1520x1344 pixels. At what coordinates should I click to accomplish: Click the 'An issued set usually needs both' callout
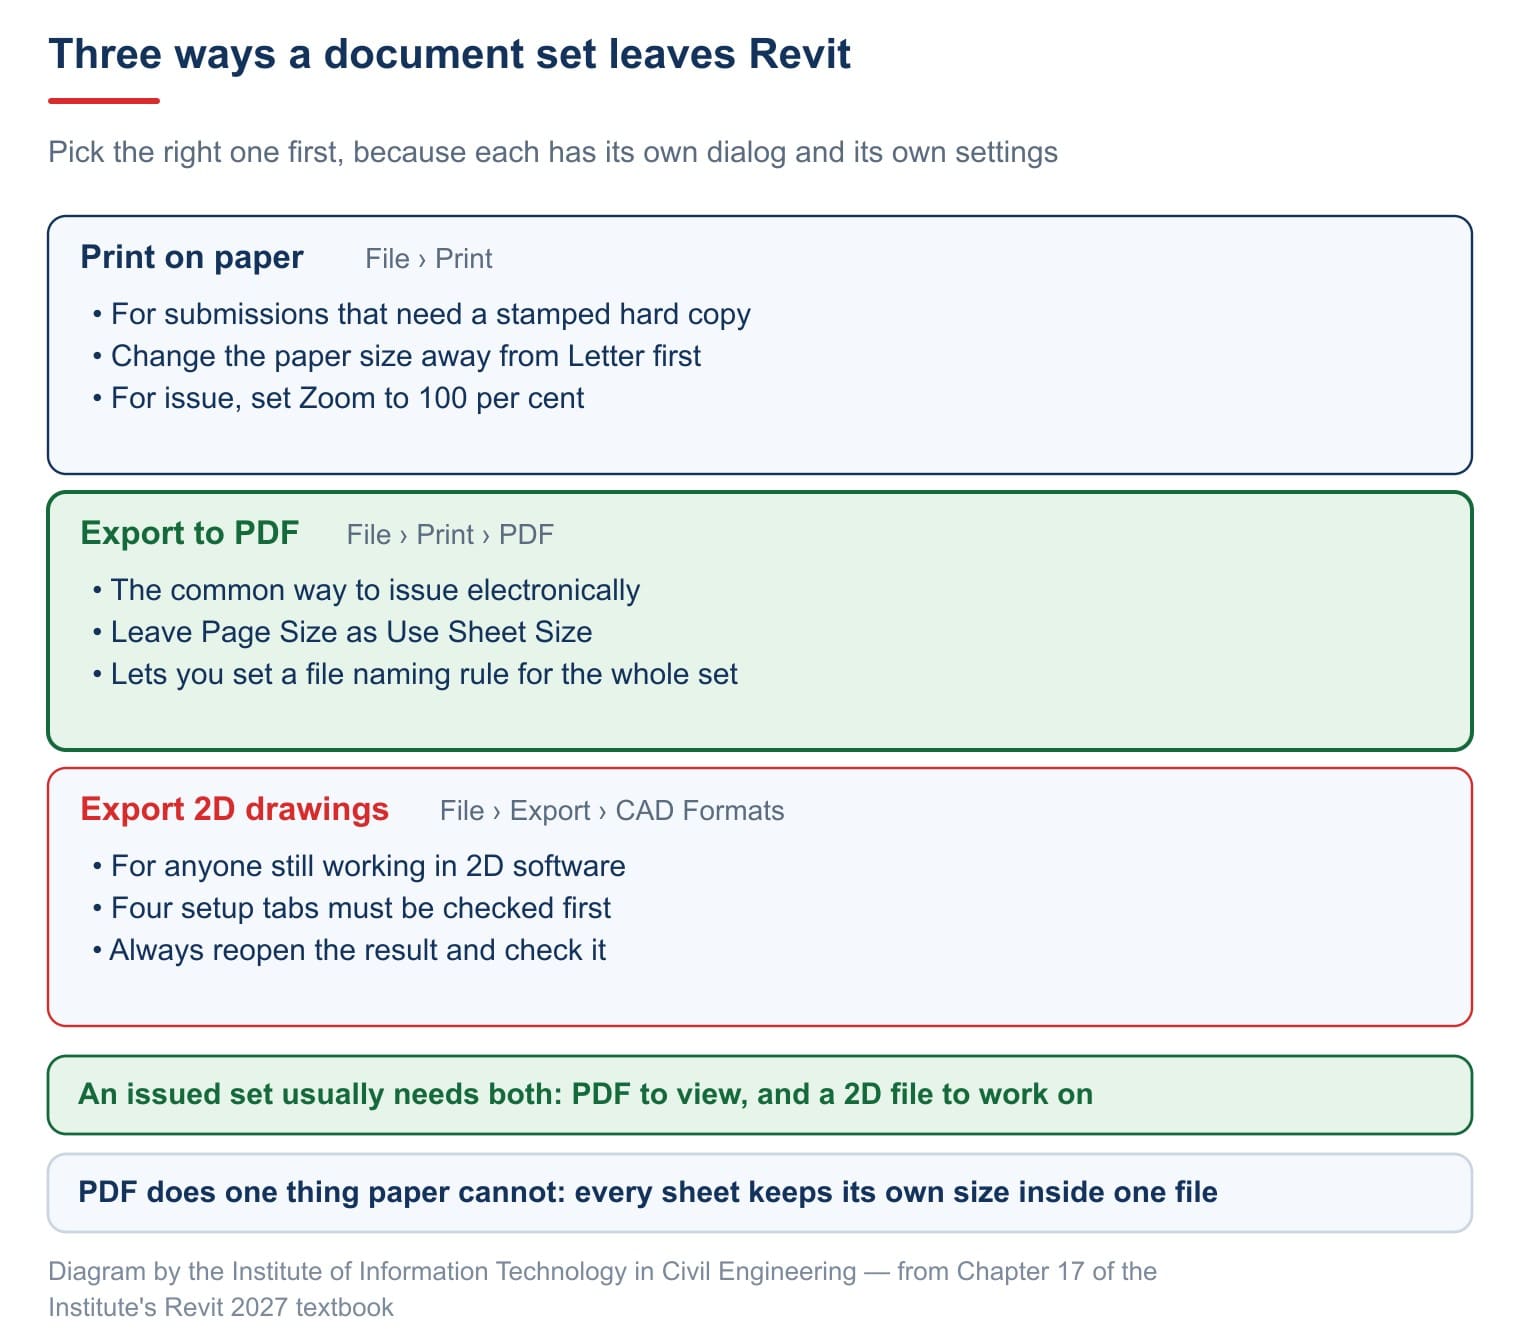coord(760,1095)
